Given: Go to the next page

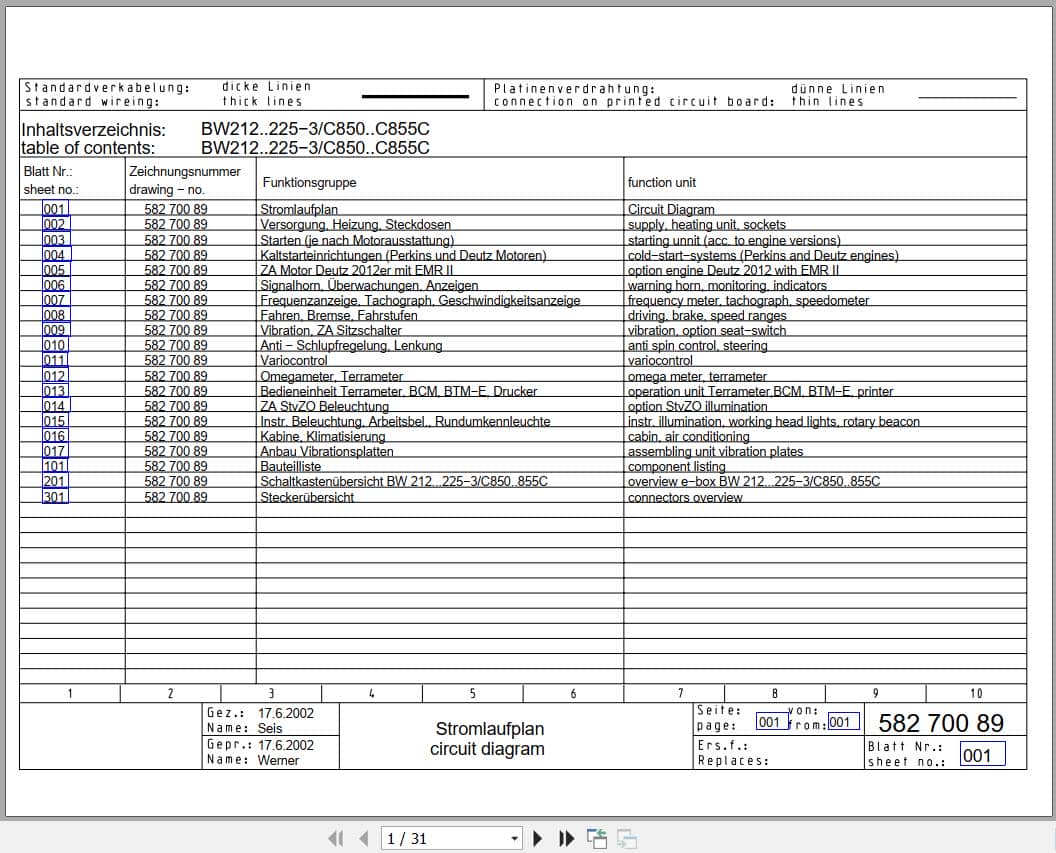Looking at the screenshot, I should pyautogui.click(x=537, y=838).
